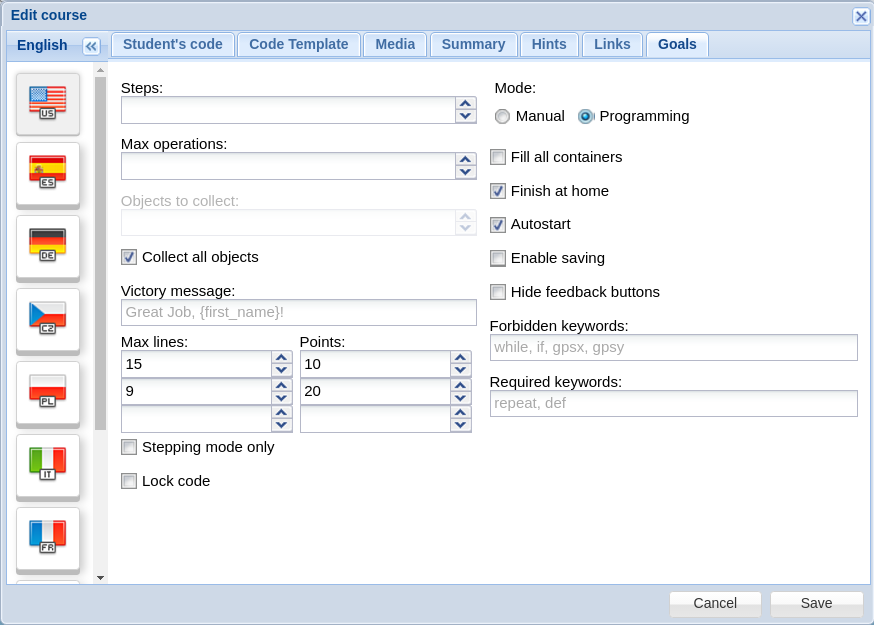Decrease Max operations with down arrow
Viewport: 874px width, 625px height.
coord(465,172)
